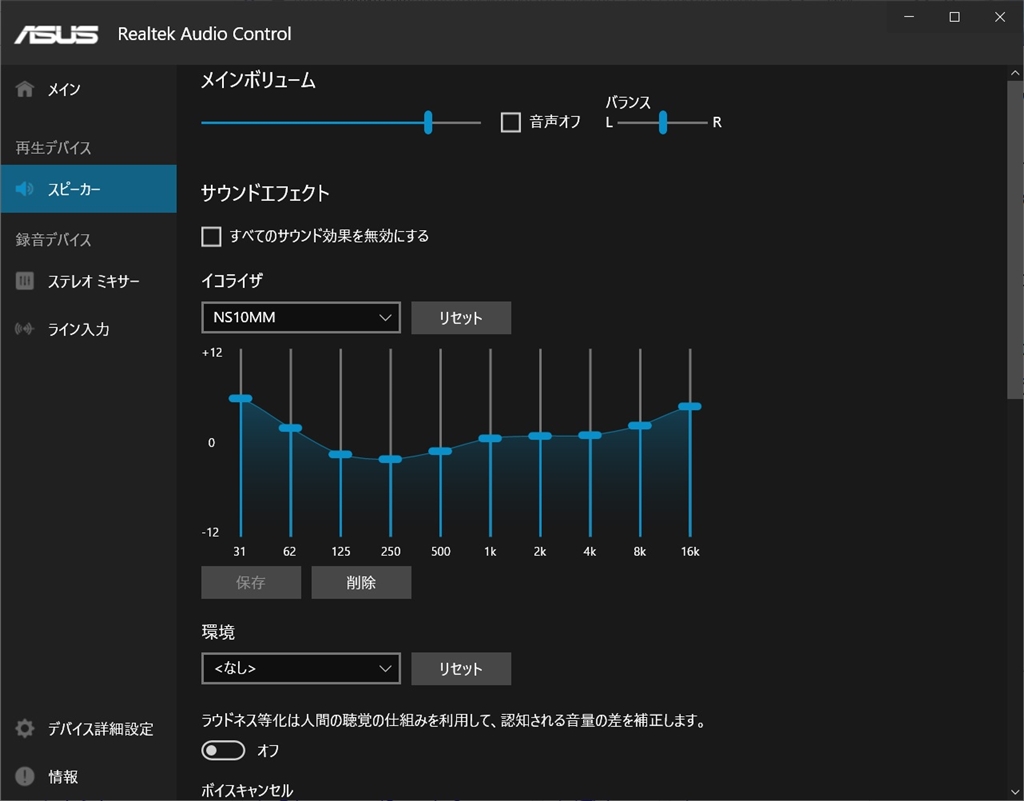This screenshot has width=1024, height=801.
Task: Click リセット next to equalizer preset
Action: point(461,318)
